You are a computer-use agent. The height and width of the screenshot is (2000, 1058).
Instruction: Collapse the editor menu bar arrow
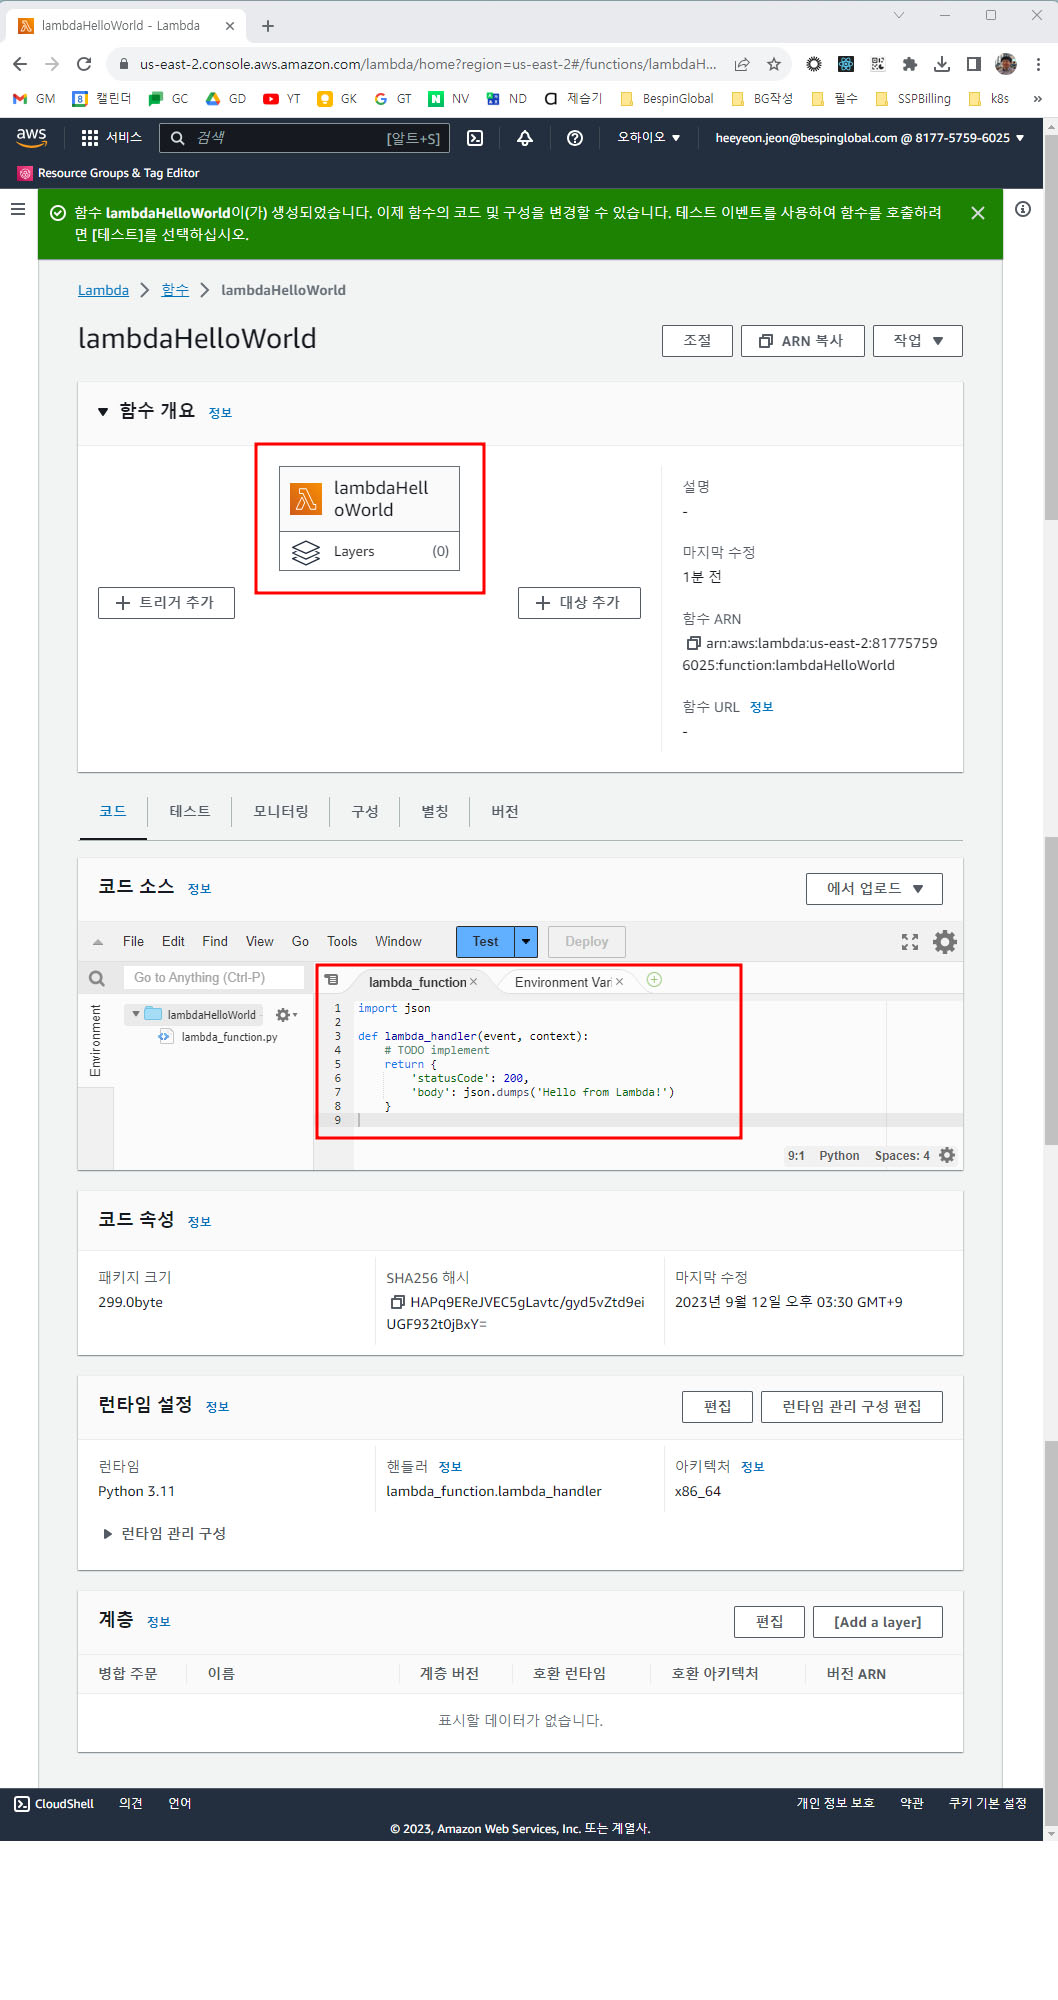[x=98, y=942]
